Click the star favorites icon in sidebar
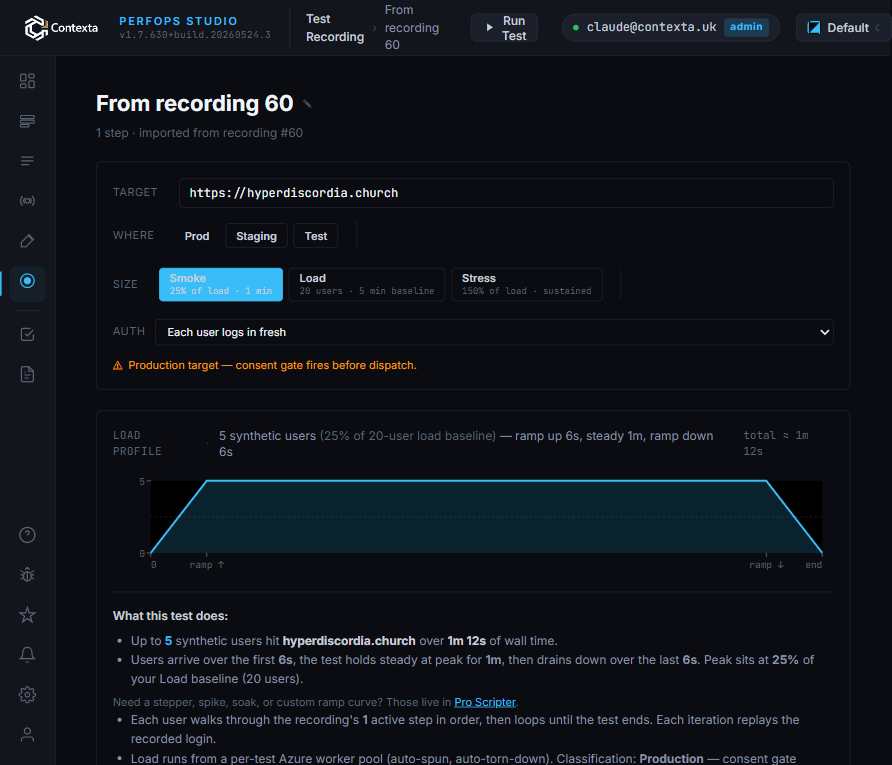 27,615
